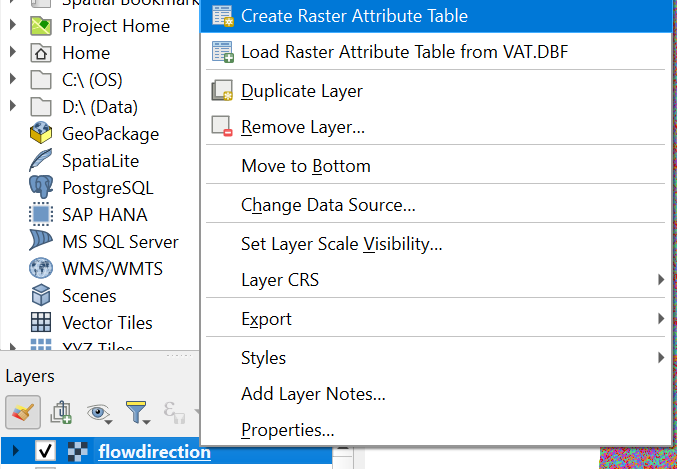Select Move to Bottom

click(x=436, y=166)
